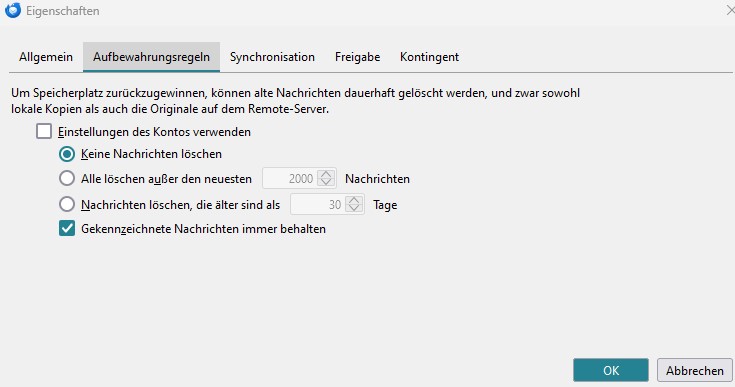Screen dimensions: 735x387
Task: Open the Allgemein tab
Action: (x=46, y=57)
